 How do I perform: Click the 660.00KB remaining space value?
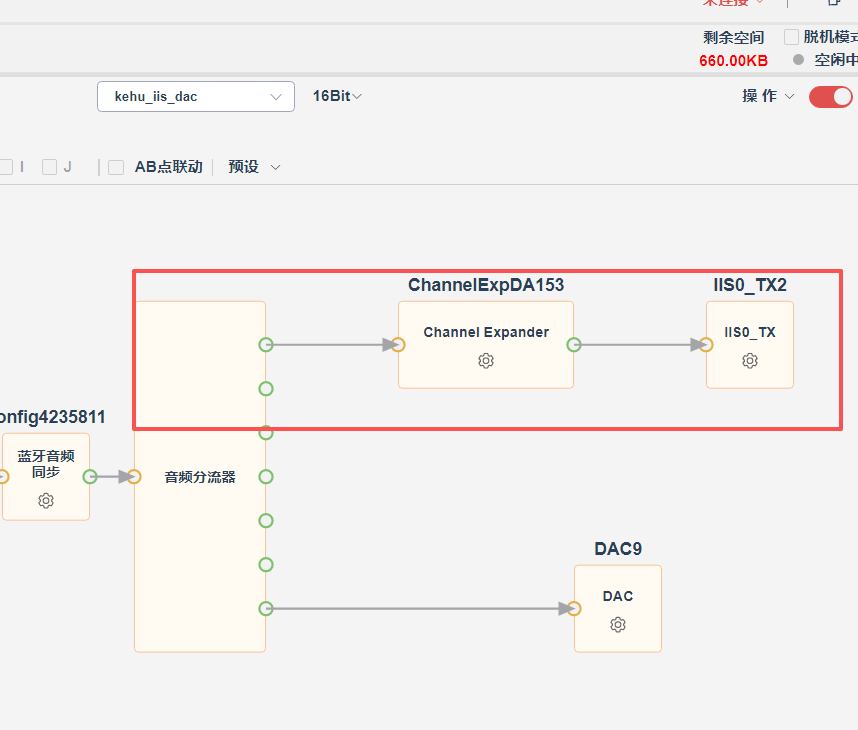(733, 61)
